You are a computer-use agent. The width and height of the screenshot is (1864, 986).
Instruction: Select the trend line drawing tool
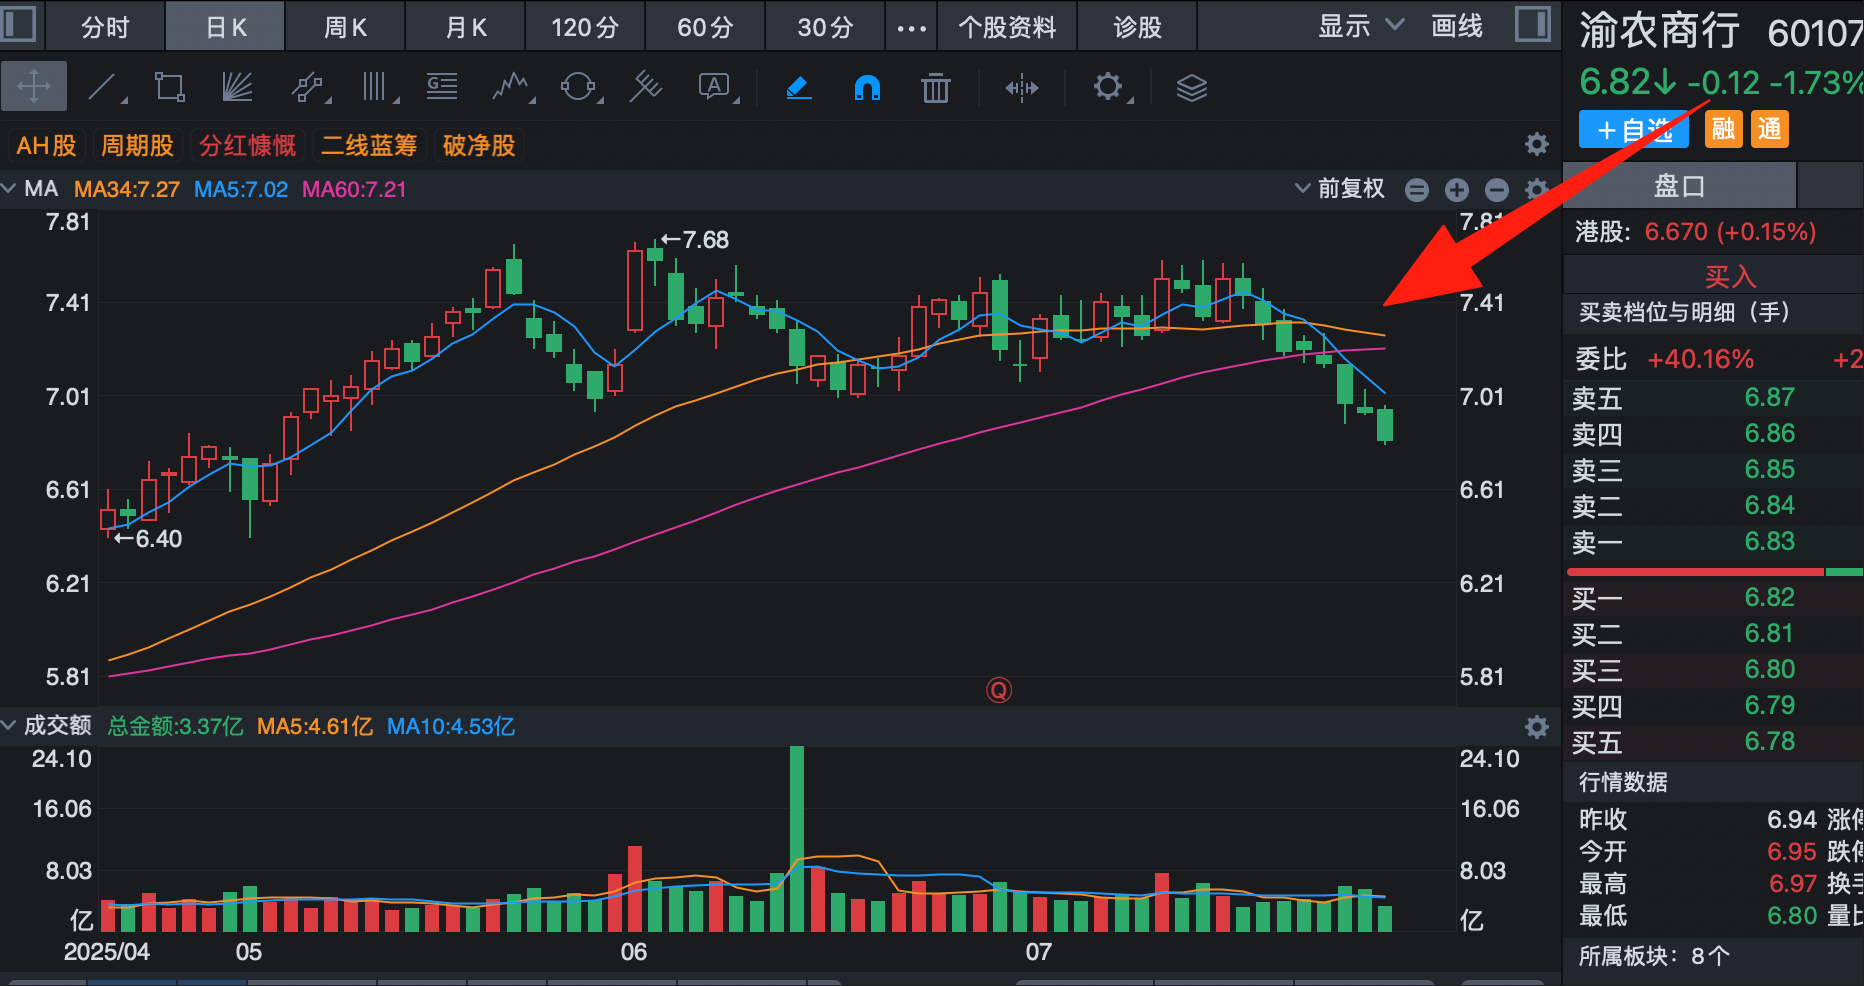pyautogui.click(x=104, y=87)
